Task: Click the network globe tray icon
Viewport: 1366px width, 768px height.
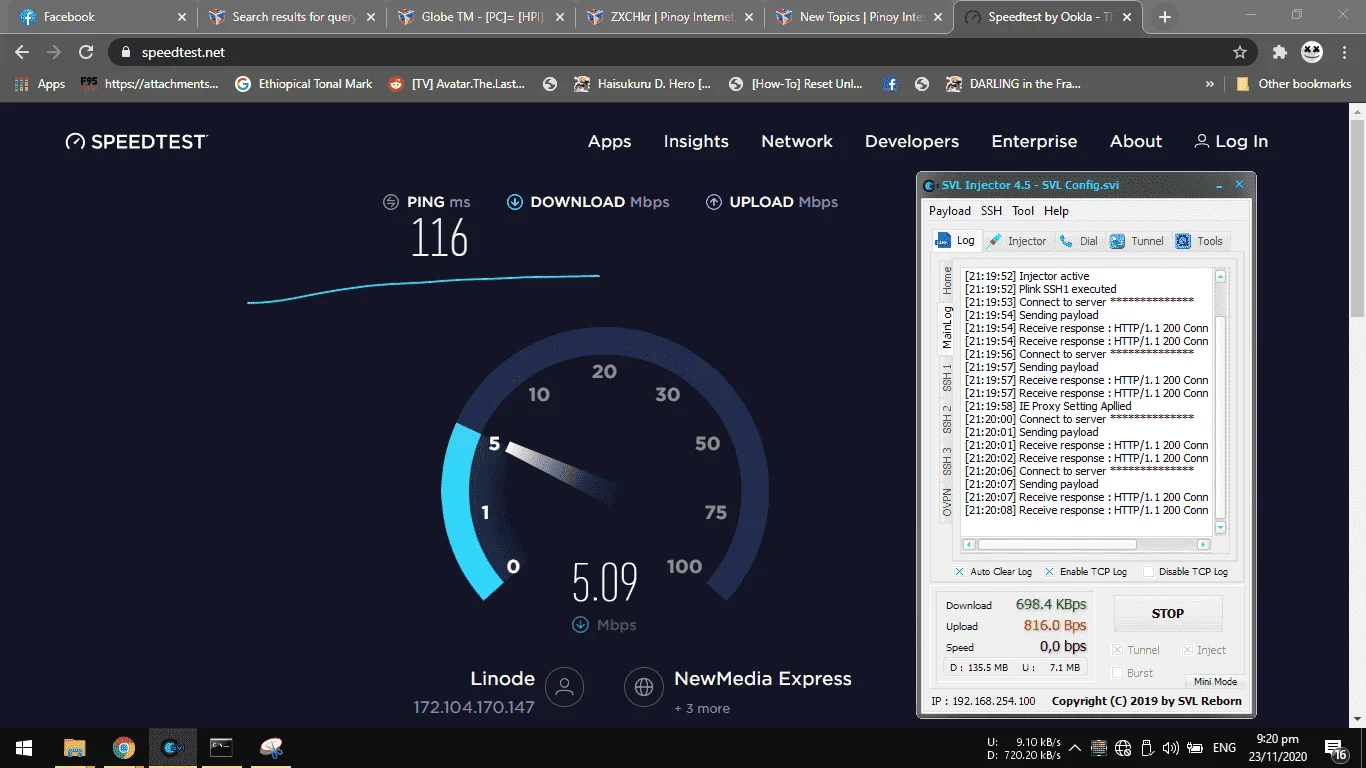Action: pyautogui.click(x=1122, y=748)
